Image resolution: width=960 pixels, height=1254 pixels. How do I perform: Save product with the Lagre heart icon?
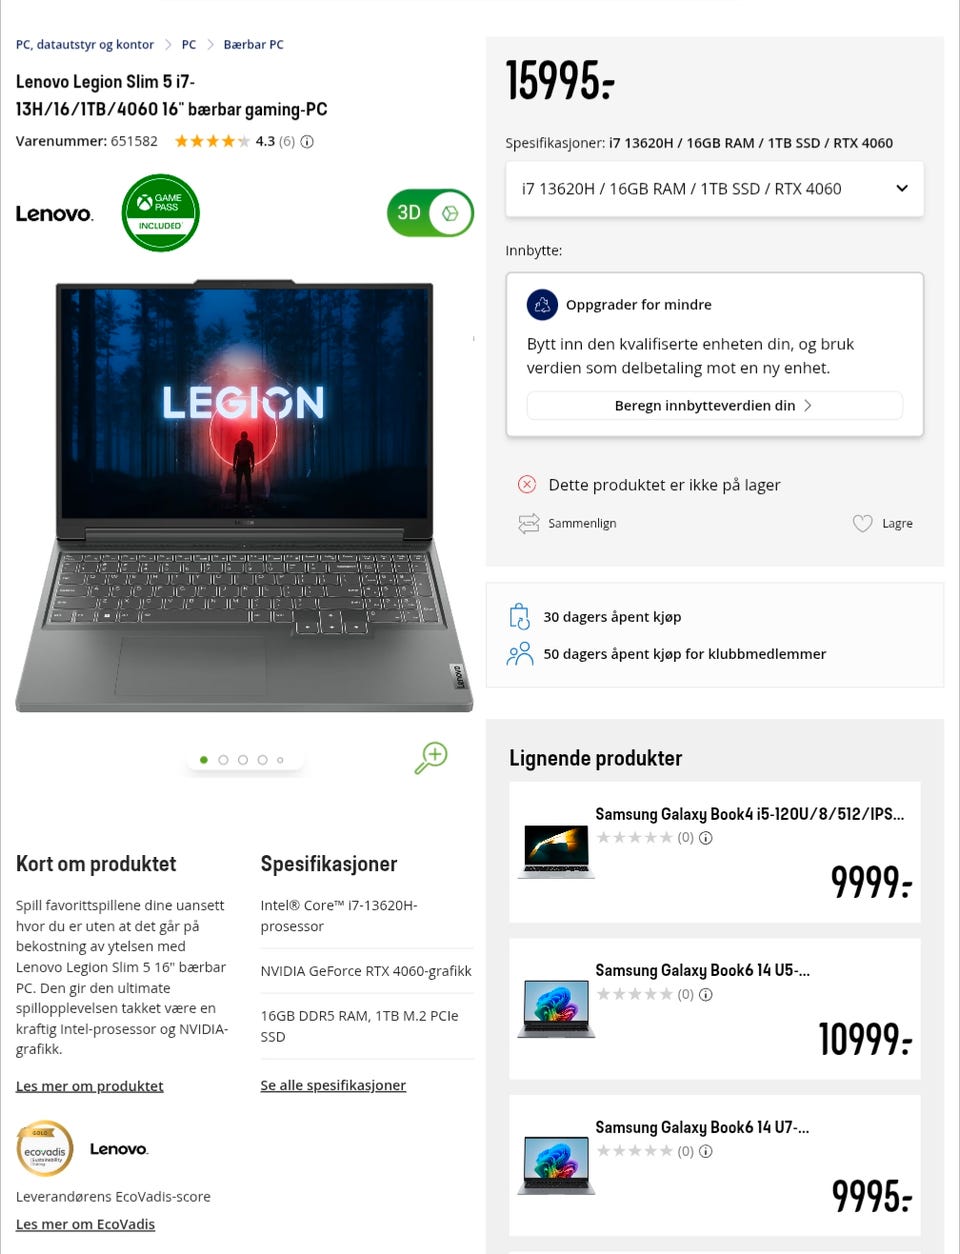click(862, 523)
